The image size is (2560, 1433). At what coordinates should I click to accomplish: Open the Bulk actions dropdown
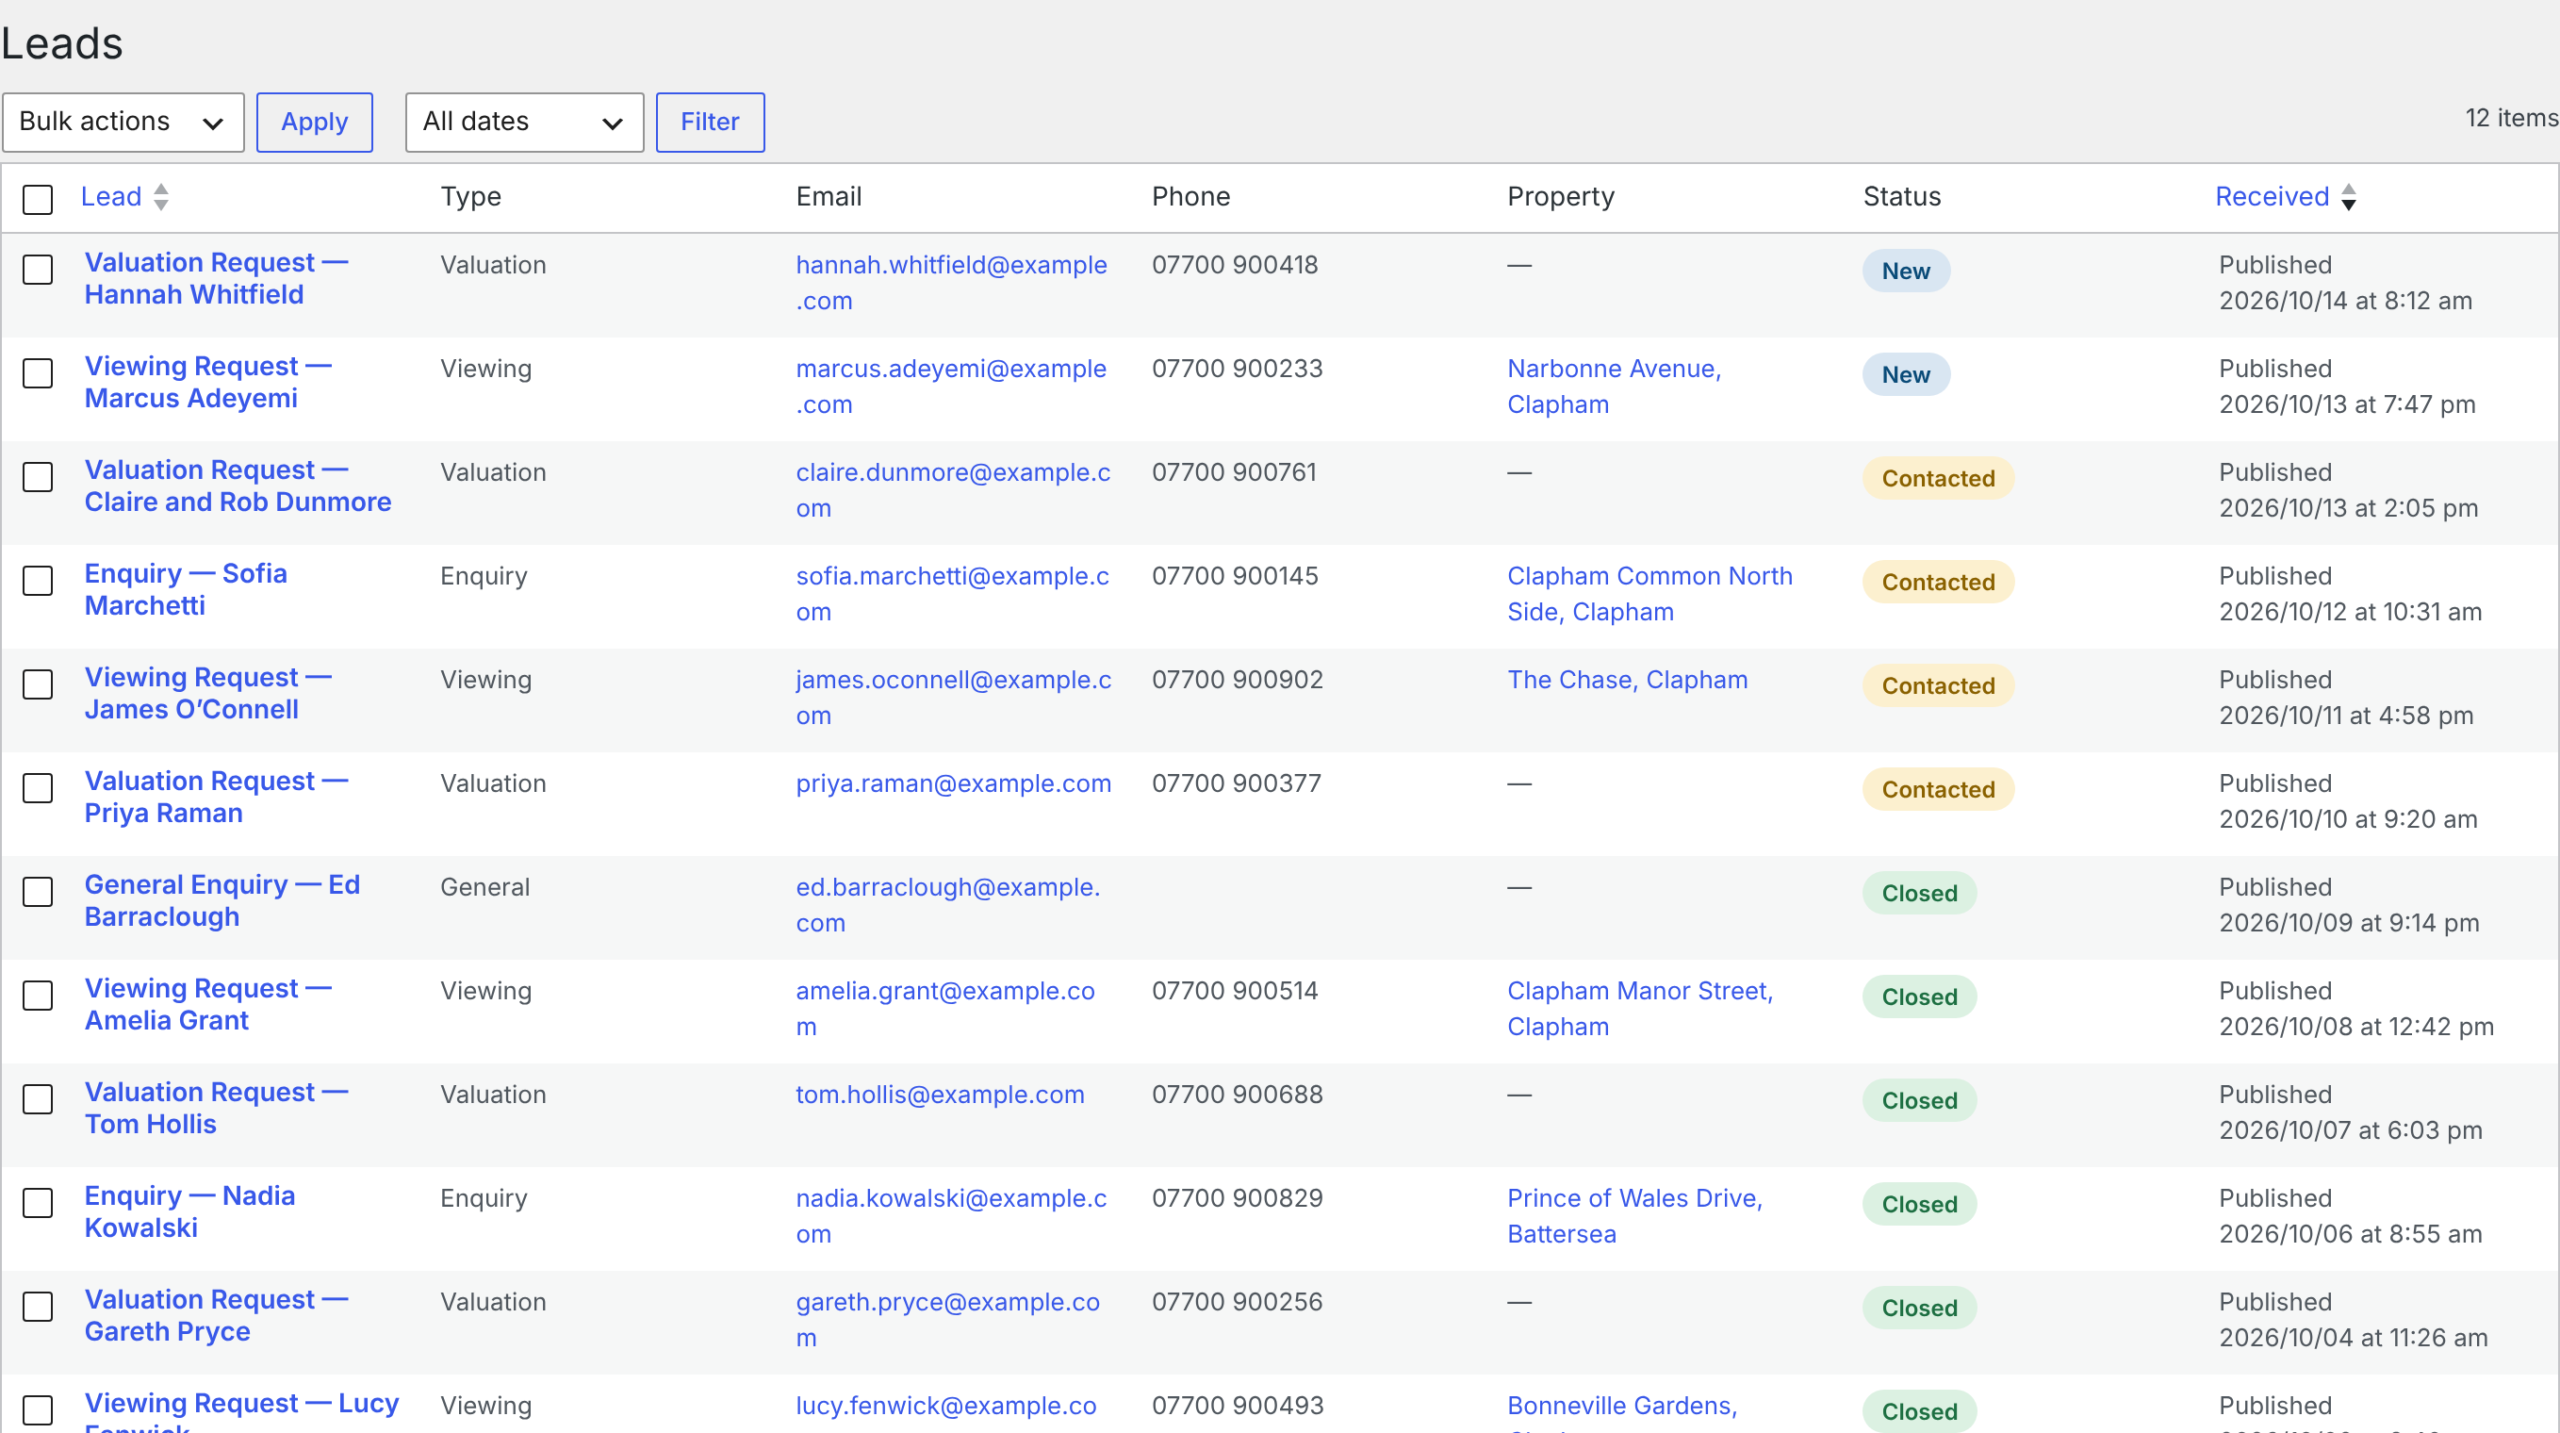pos(123,122)
